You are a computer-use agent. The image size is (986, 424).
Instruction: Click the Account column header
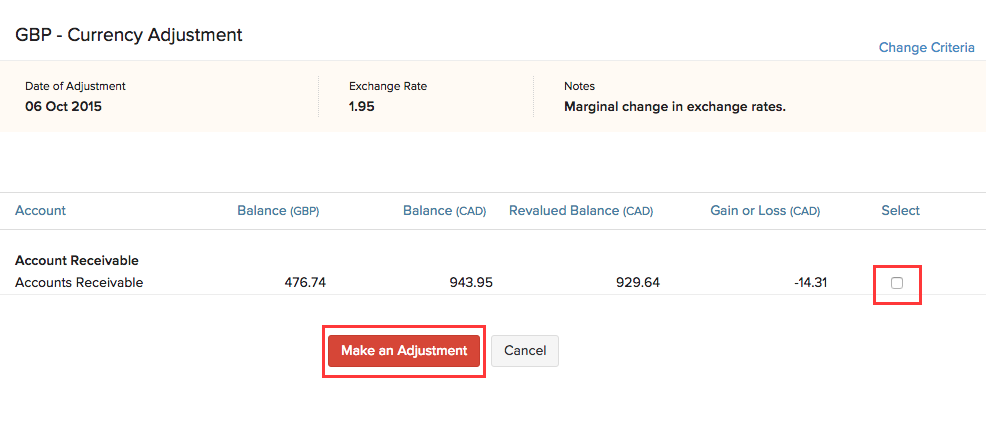pos(40,211)
